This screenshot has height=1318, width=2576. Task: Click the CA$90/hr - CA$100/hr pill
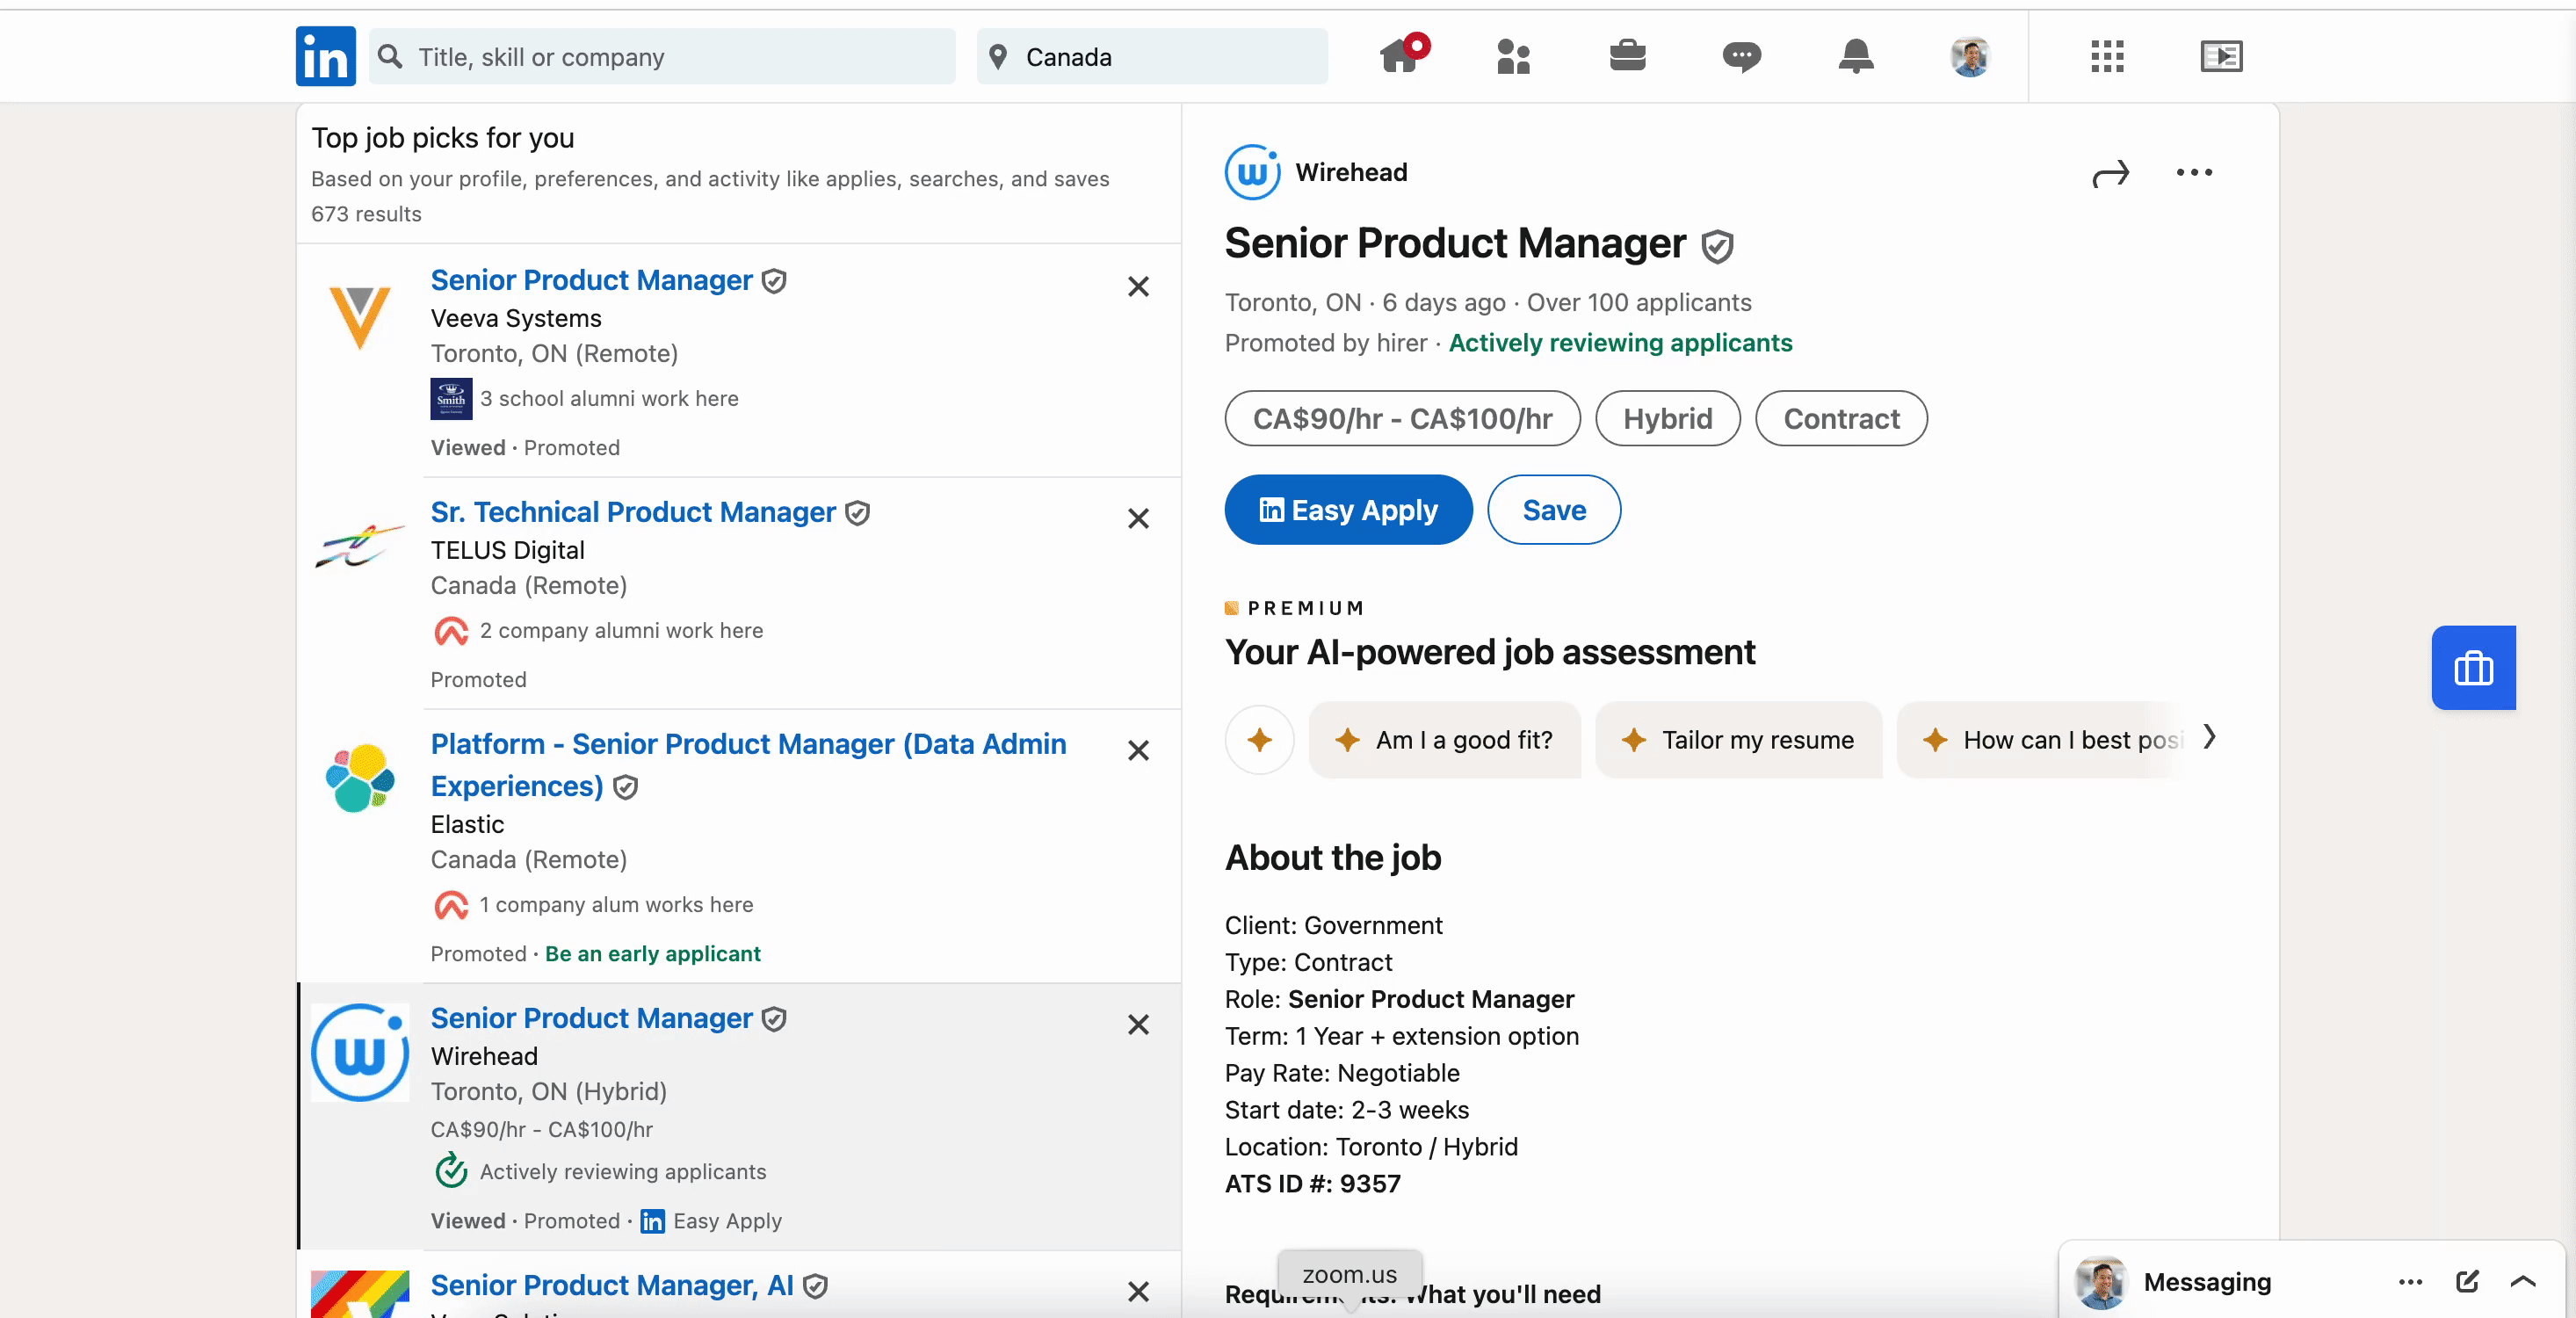click(1402, 418)
